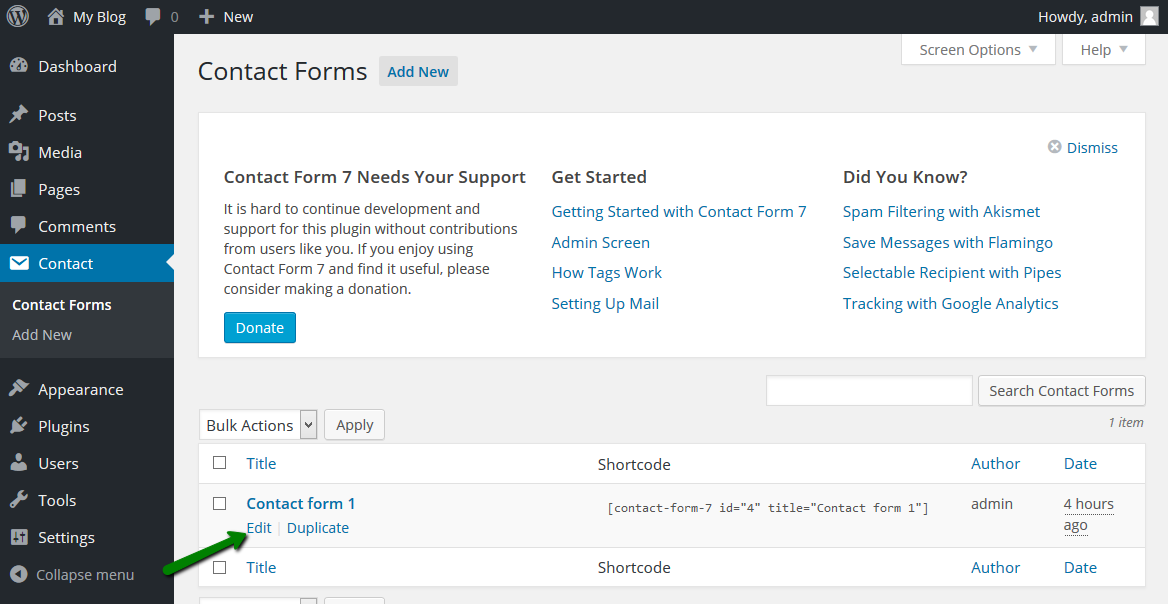Click the Pages icon in sidebar
Screen dimensions: 1168x604
coord(19,189)
